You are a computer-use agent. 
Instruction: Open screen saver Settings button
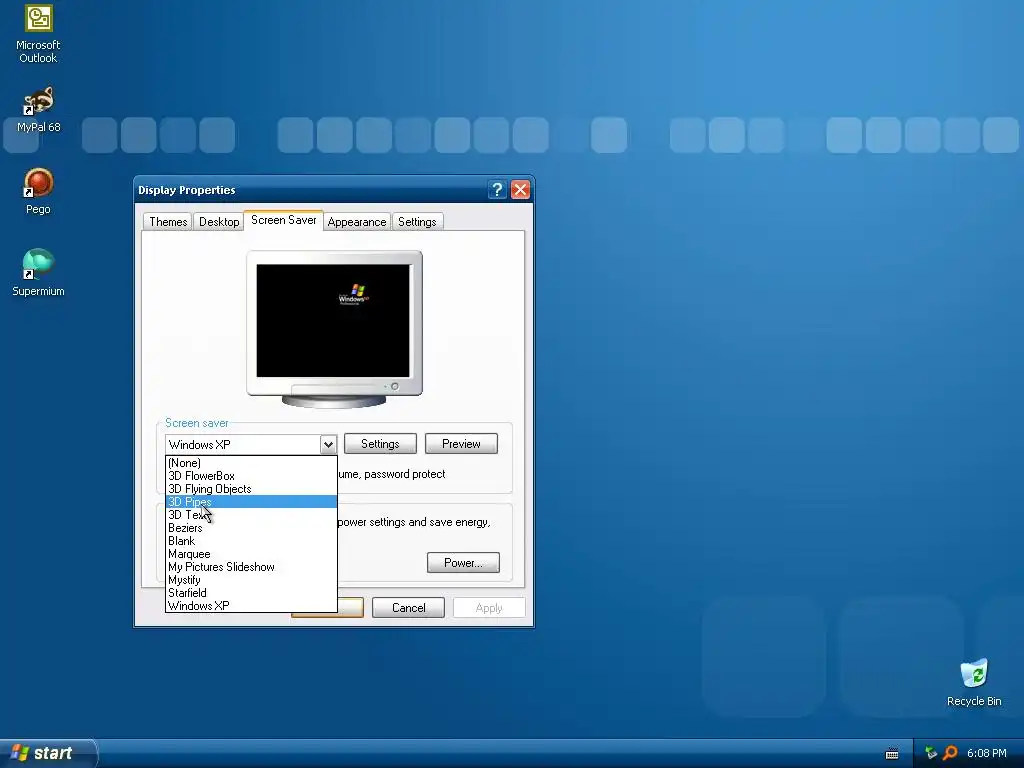(x=380, y=443)
